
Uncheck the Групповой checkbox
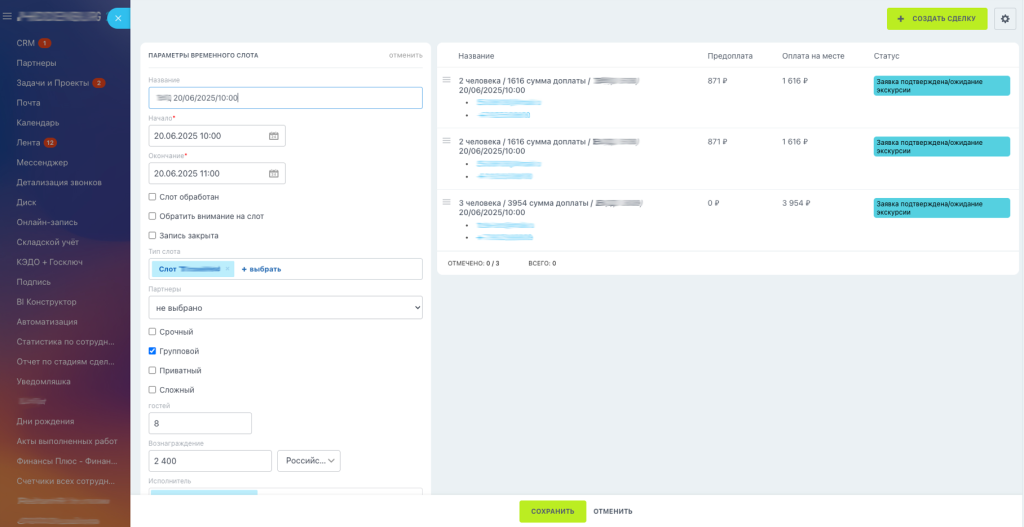pos(152,351)
